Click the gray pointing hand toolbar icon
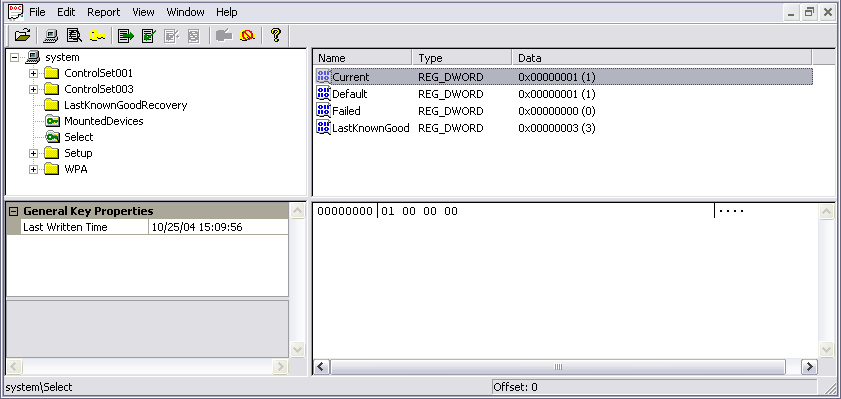 pyautogui.click(x=224, y=35)
